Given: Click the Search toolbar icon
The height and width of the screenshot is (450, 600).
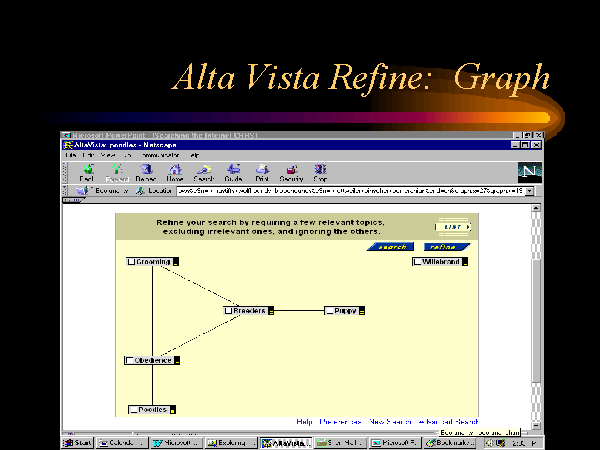Looking at the screenshot, I should pos(204,171).
